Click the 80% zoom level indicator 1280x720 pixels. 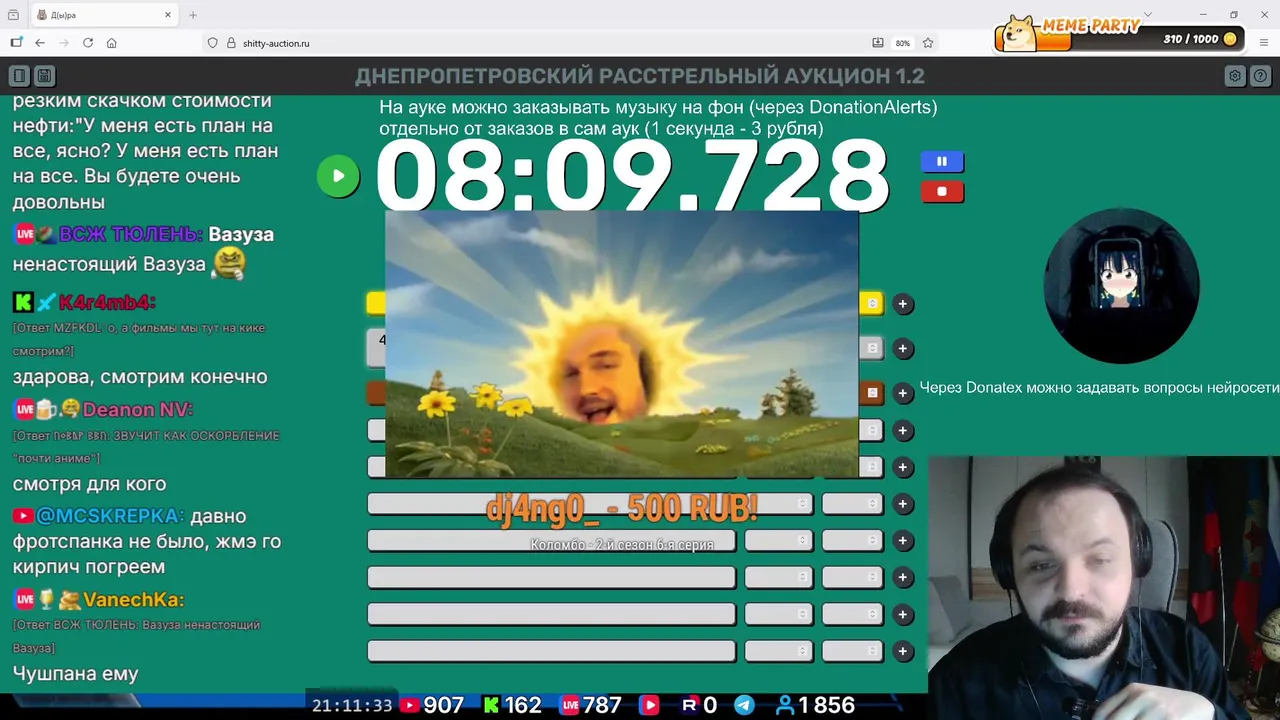pyautogui.click(x=903, y=43)
